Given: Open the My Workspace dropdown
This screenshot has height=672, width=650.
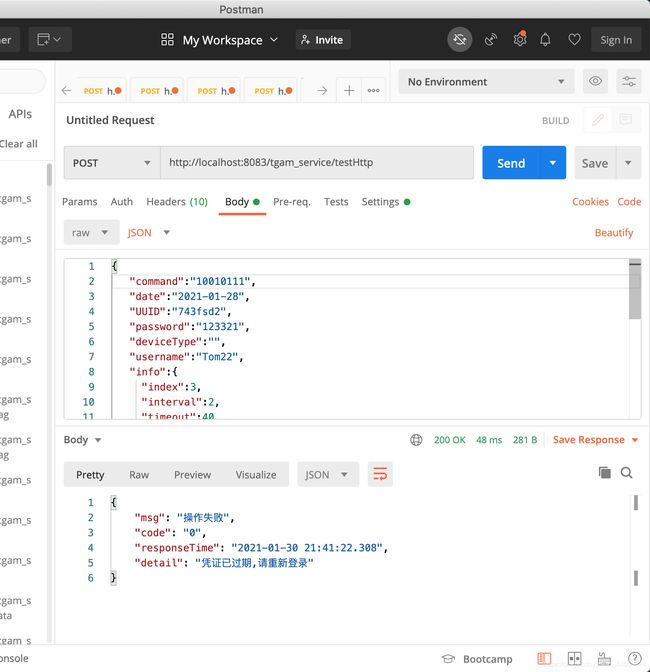Looking at the screenshot, I should [x=219, y=40].
